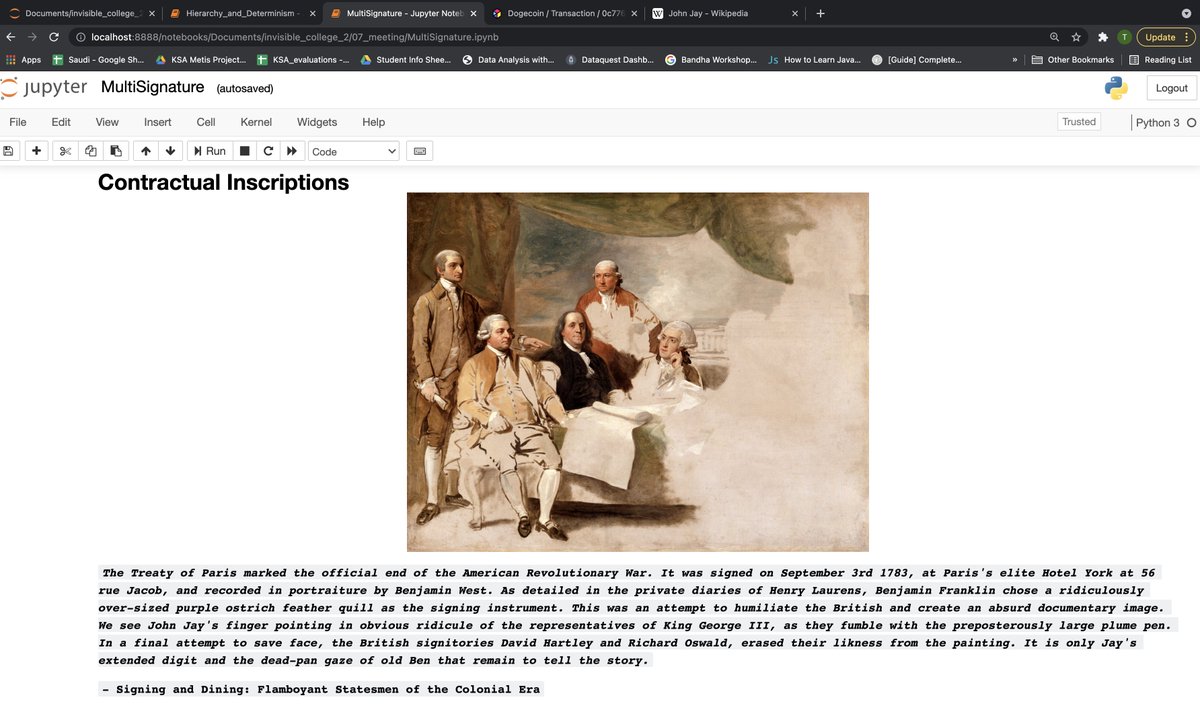Image resolution: width=1200 pixels, height=708 pixels.
Task: Open the Insert menu
Action: 158,122
